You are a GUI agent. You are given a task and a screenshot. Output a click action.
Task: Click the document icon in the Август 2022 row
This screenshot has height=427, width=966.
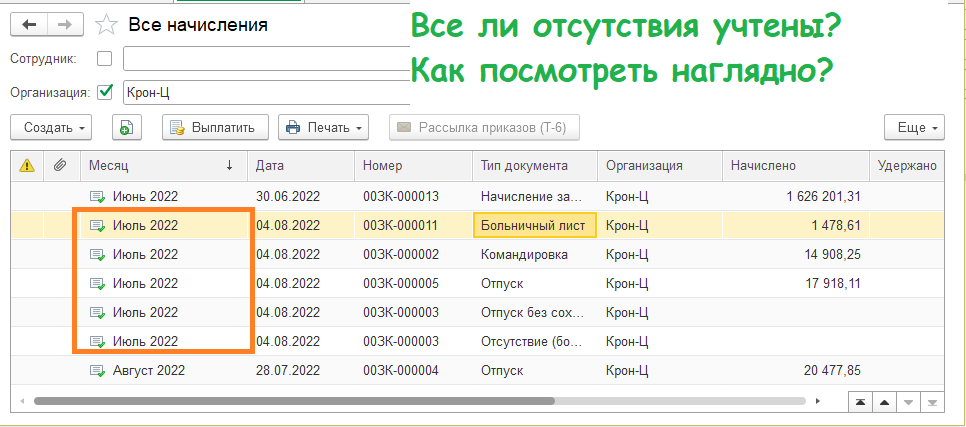(98, 371)
